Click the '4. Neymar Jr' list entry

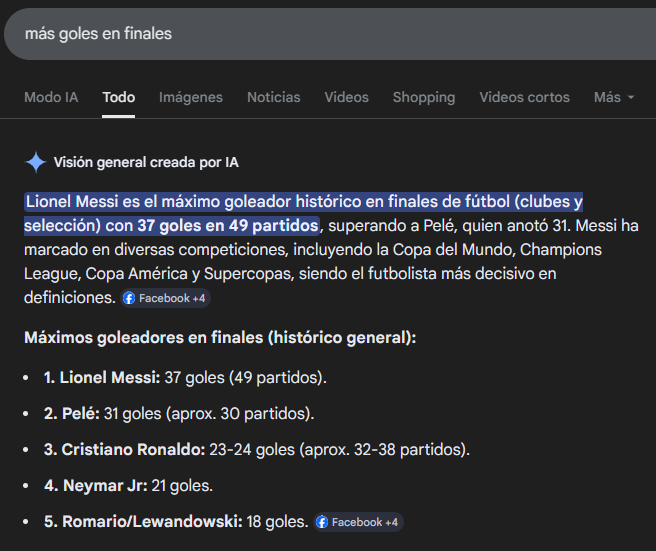click(128, 486)
